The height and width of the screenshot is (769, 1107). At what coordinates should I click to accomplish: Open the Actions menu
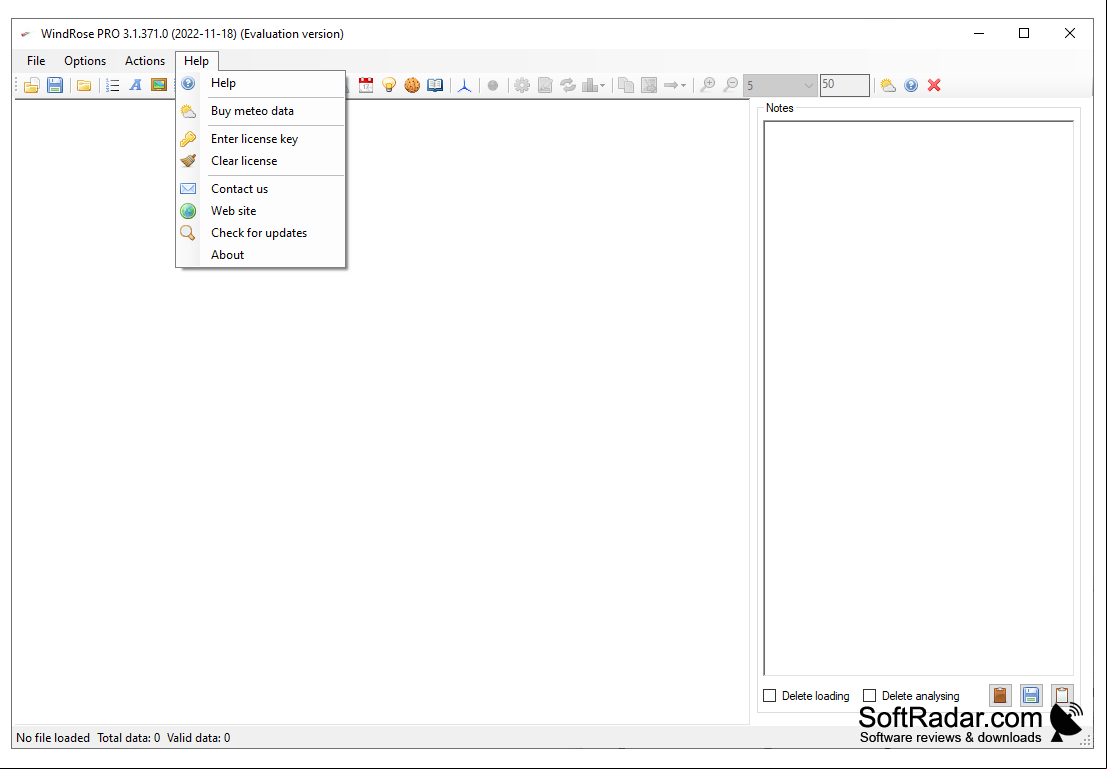pos(145,61)
